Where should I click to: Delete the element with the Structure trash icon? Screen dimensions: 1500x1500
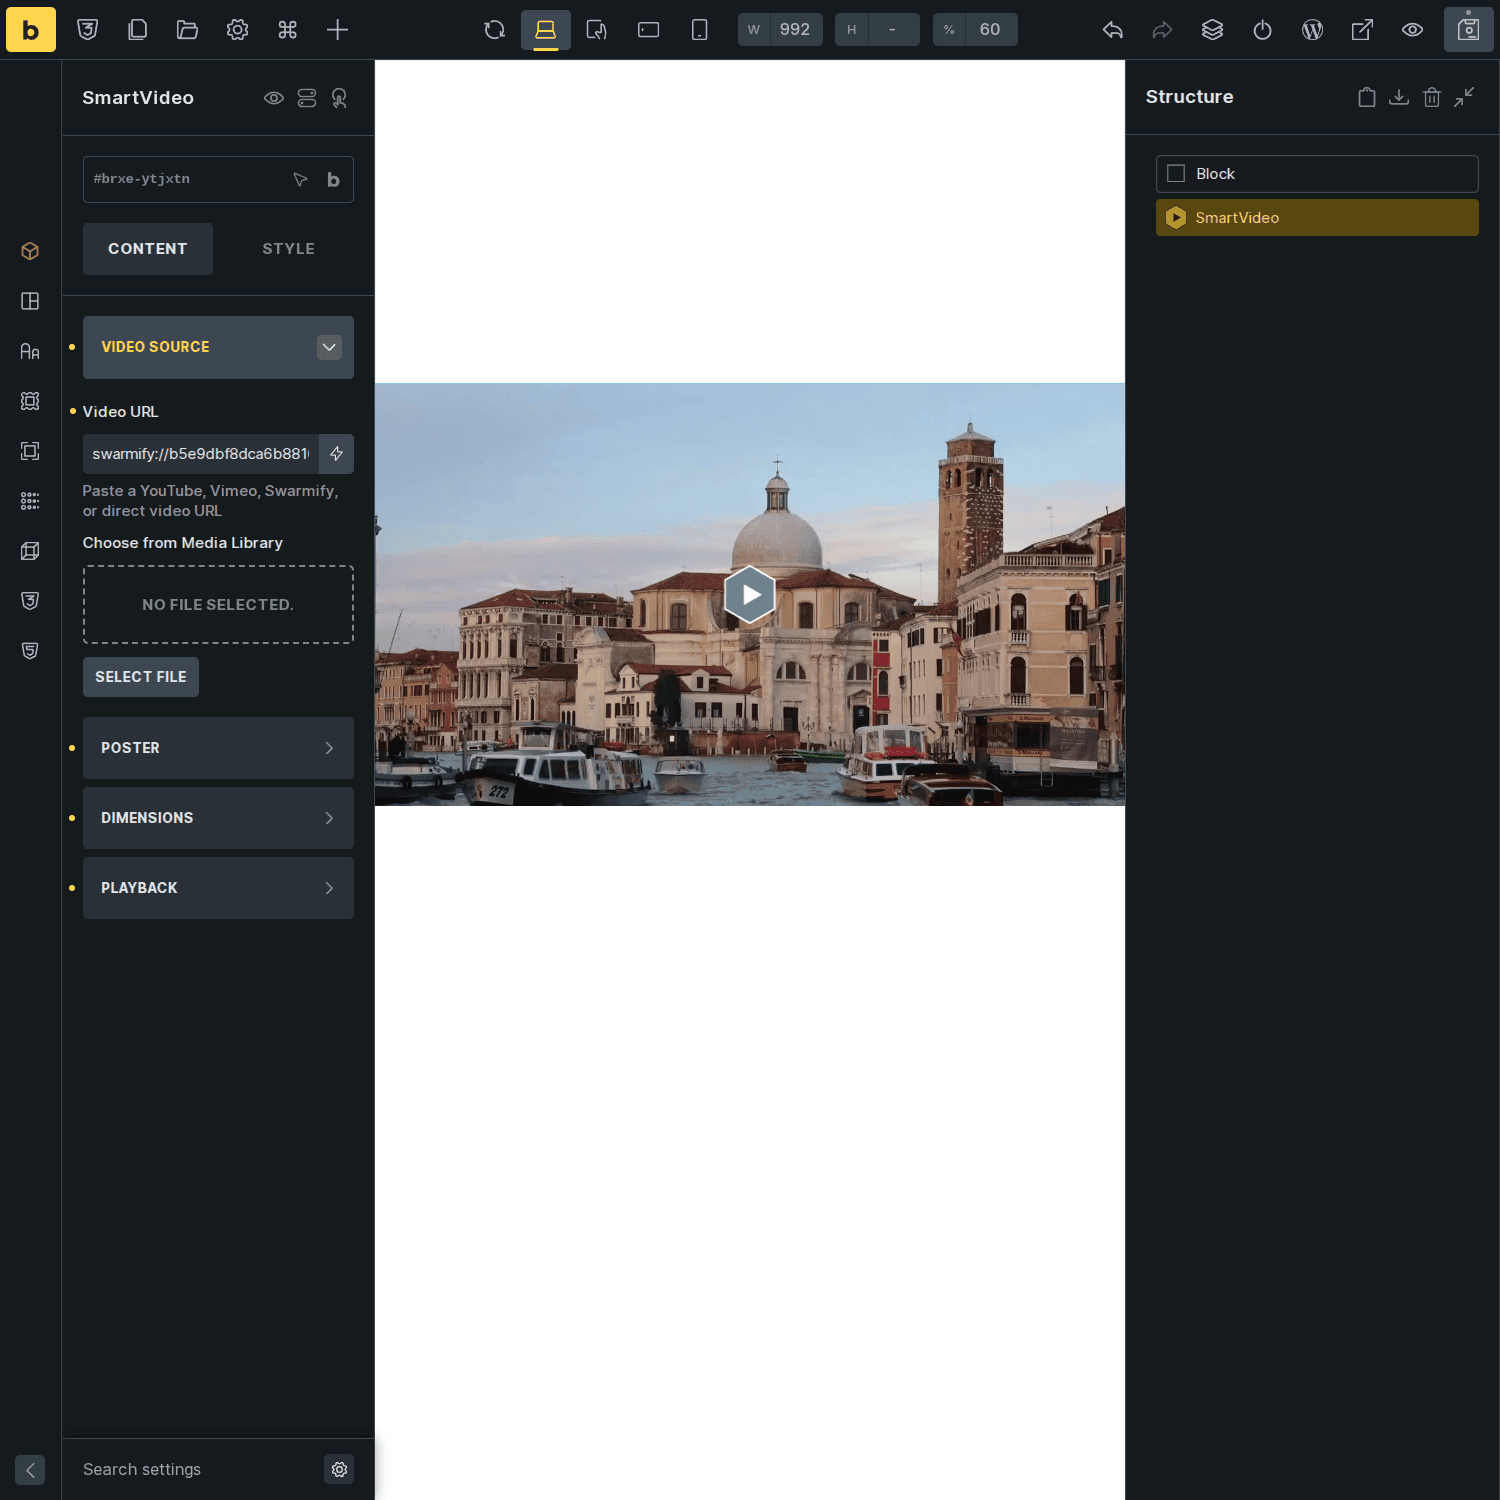(1432, 97)
